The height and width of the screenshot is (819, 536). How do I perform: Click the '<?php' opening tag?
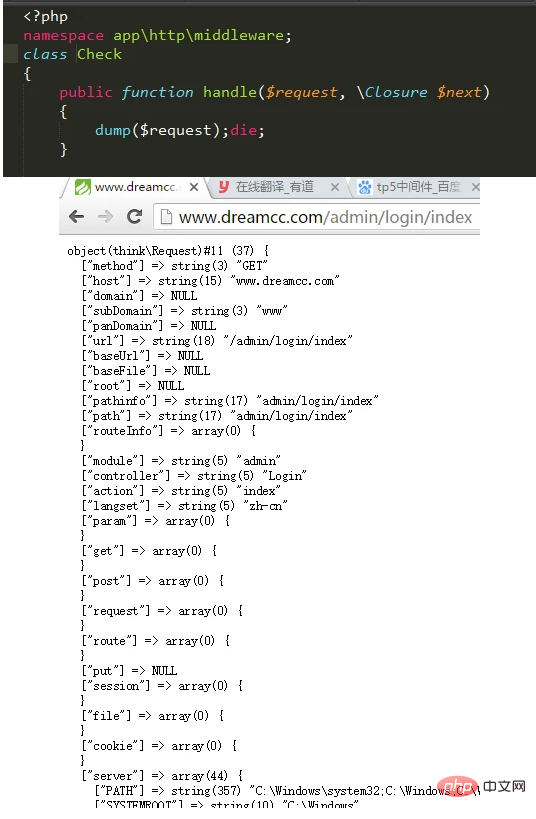pyautogui.click(x=45, y=17)
